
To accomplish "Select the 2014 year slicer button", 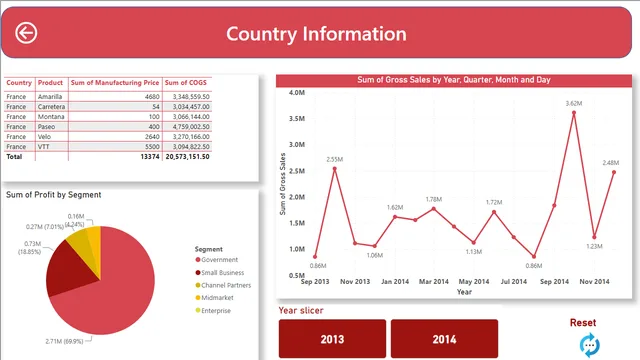I will pyautogui.click(x=444, y=339).
